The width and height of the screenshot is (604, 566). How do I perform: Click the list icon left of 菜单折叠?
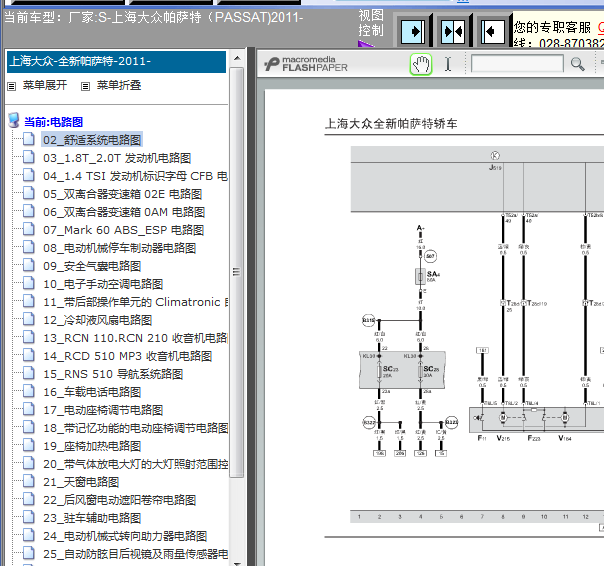point(85,86)
